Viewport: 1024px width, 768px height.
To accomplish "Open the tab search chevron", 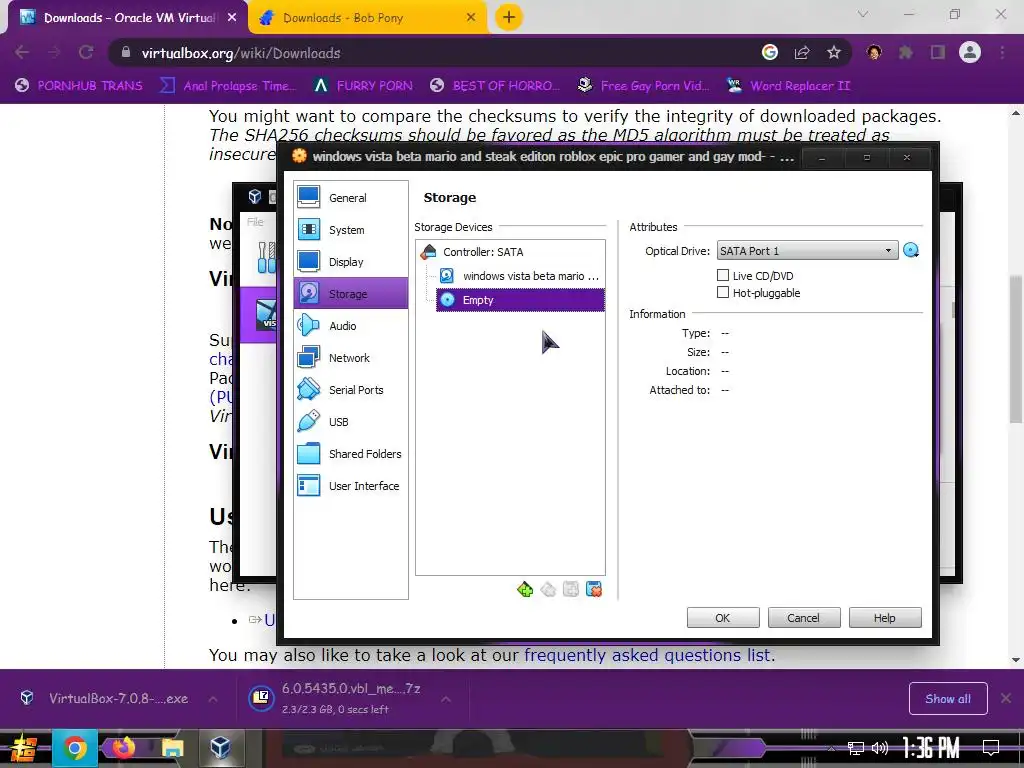I will (x=863, y=14).
